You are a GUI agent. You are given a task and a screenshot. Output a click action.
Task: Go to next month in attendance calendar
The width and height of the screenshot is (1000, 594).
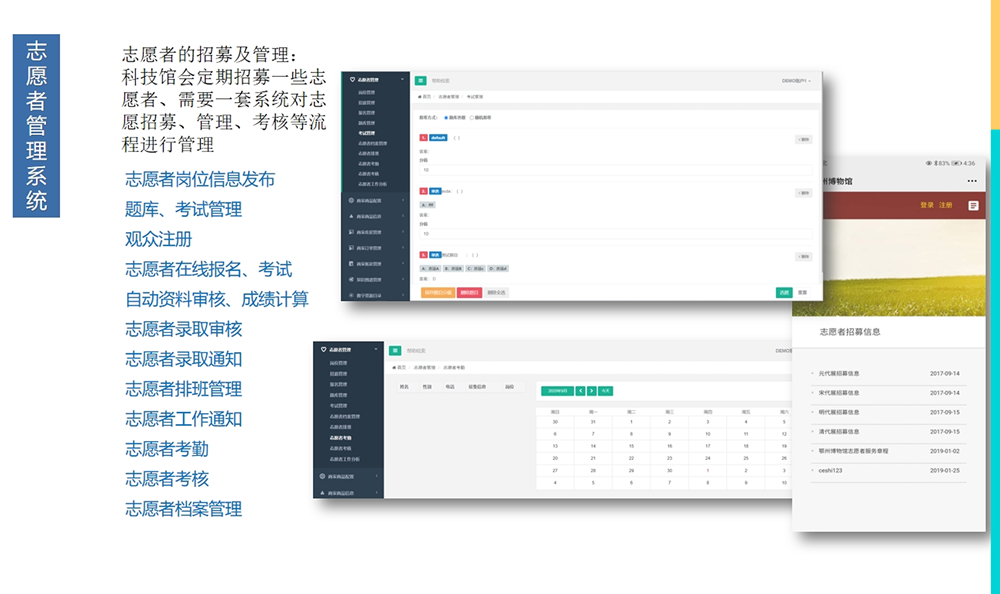click(592, 390)
